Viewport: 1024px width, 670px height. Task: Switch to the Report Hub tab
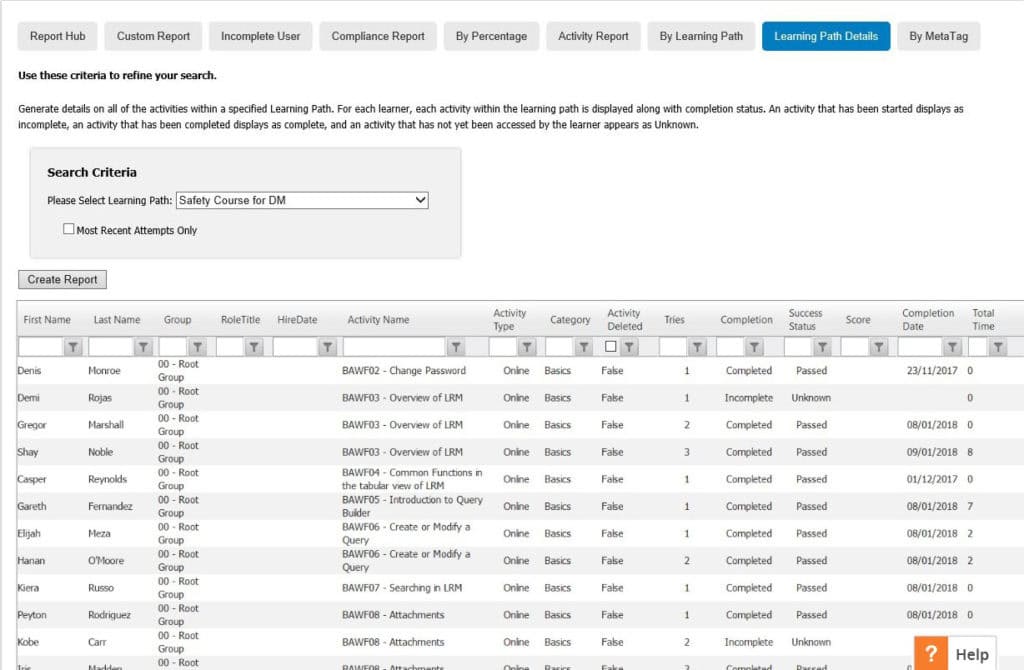(57, 35)
